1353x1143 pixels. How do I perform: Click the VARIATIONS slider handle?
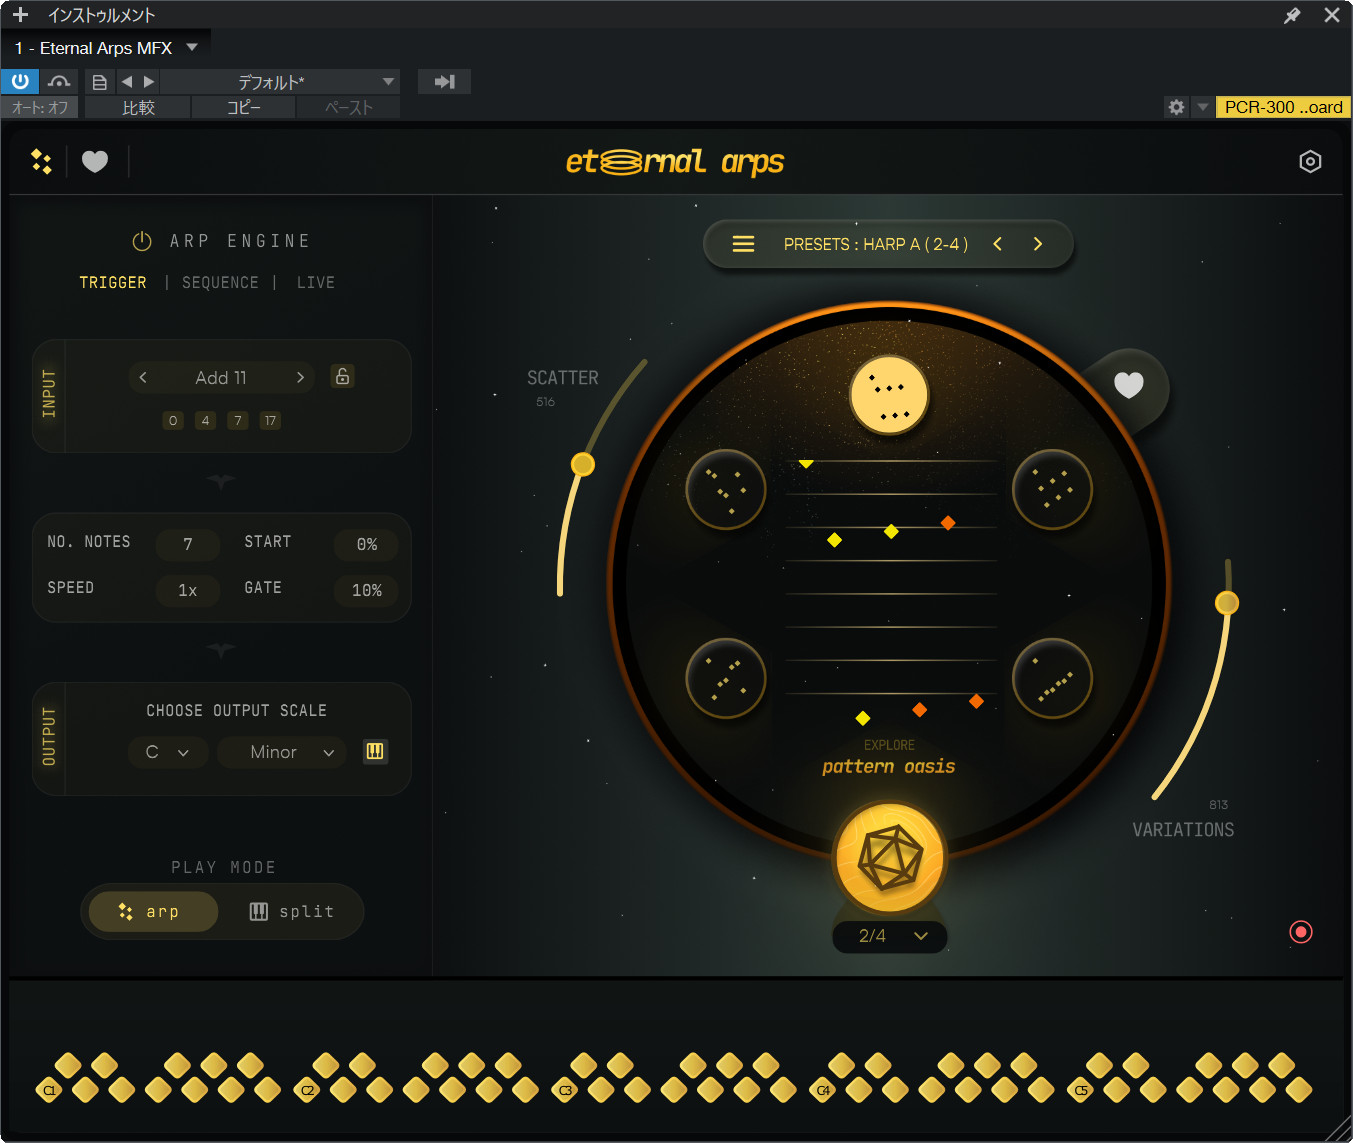[1227, 602]
